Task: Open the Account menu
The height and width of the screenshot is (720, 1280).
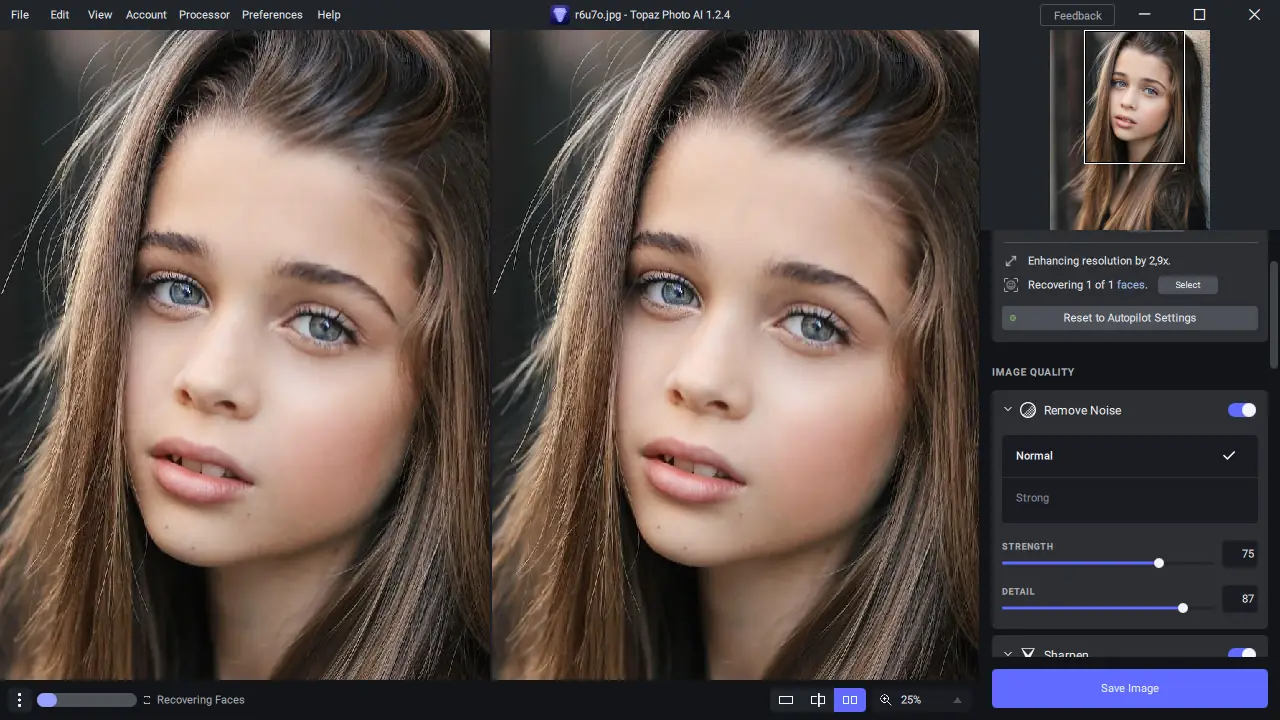Action: tap(146, 15)
